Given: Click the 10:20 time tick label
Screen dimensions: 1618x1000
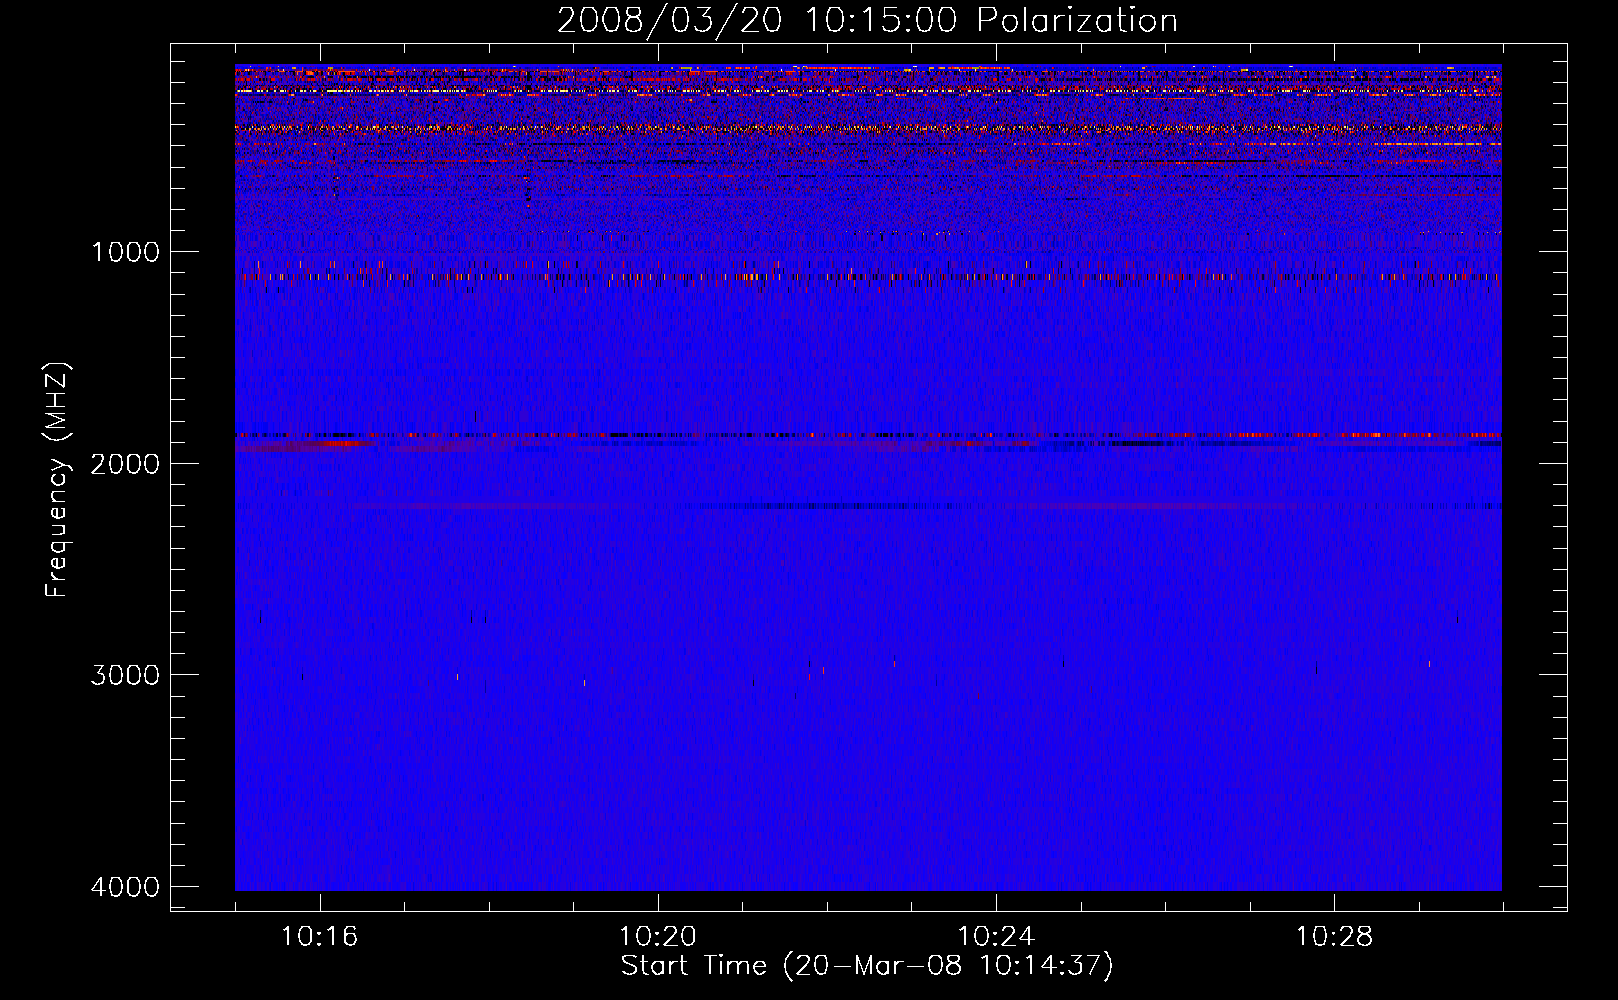Looking at the screenshot, I should (x=658, y=937).
